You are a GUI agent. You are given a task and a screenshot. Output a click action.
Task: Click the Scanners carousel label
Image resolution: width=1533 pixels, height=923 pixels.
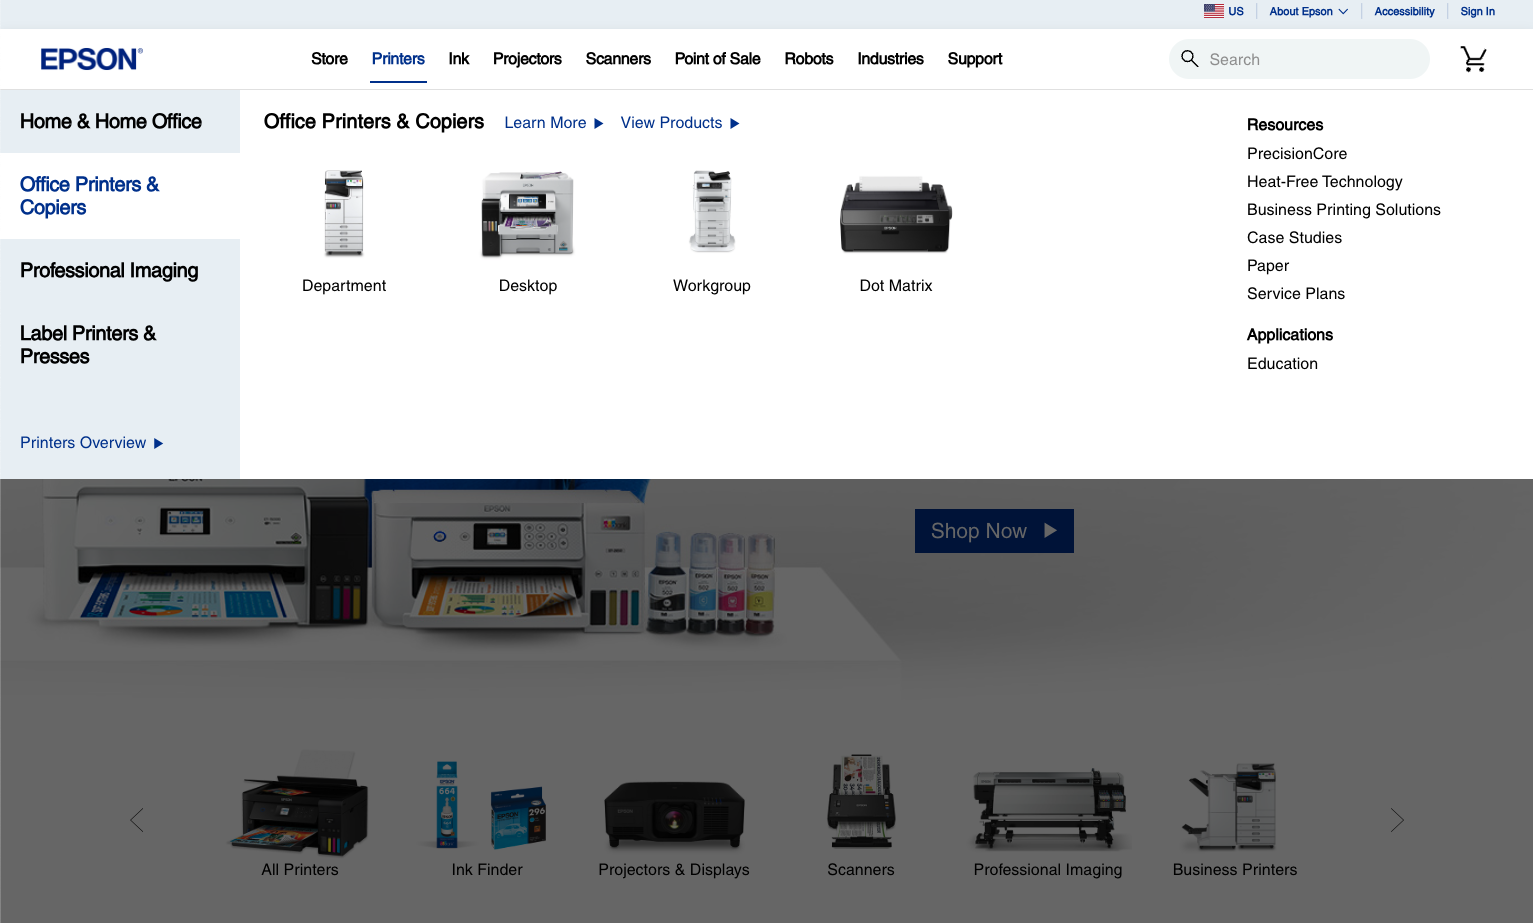click(861, 870)
